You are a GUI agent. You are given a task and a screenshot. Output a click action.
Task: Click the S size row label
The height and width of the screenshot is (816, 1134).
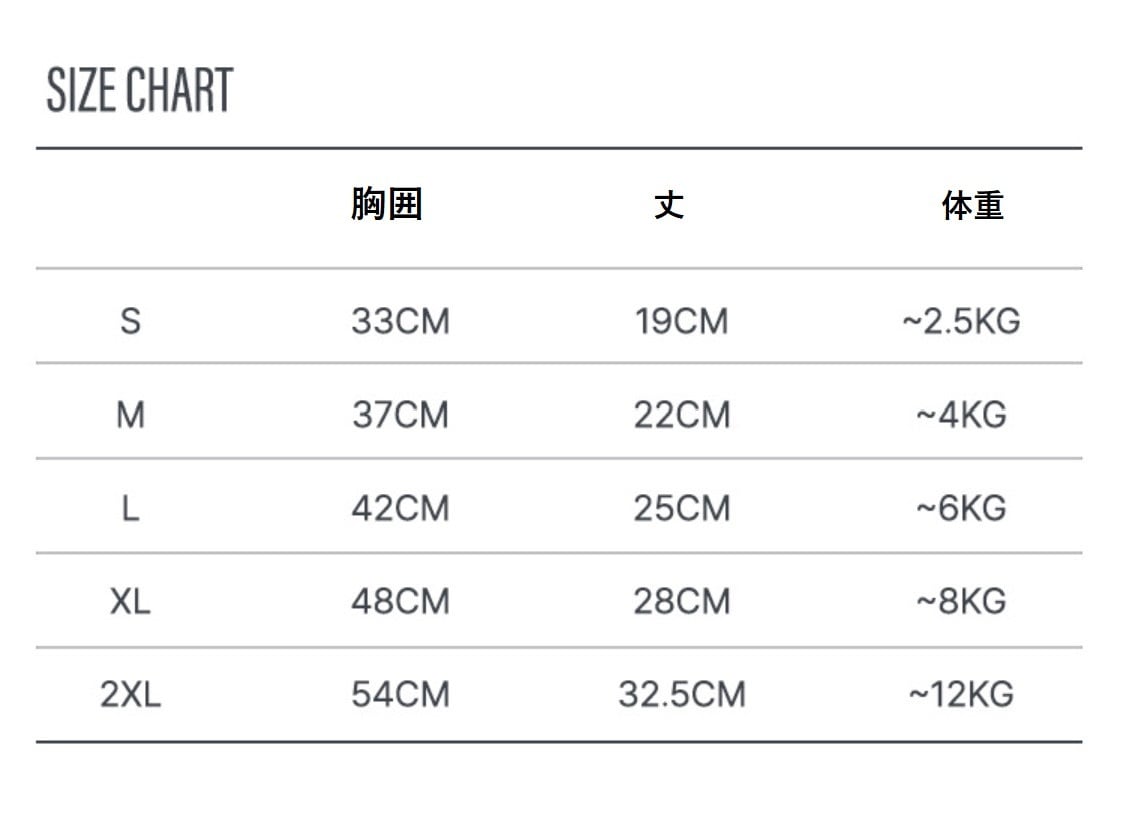pyautogui.click(x=130, y=321)
